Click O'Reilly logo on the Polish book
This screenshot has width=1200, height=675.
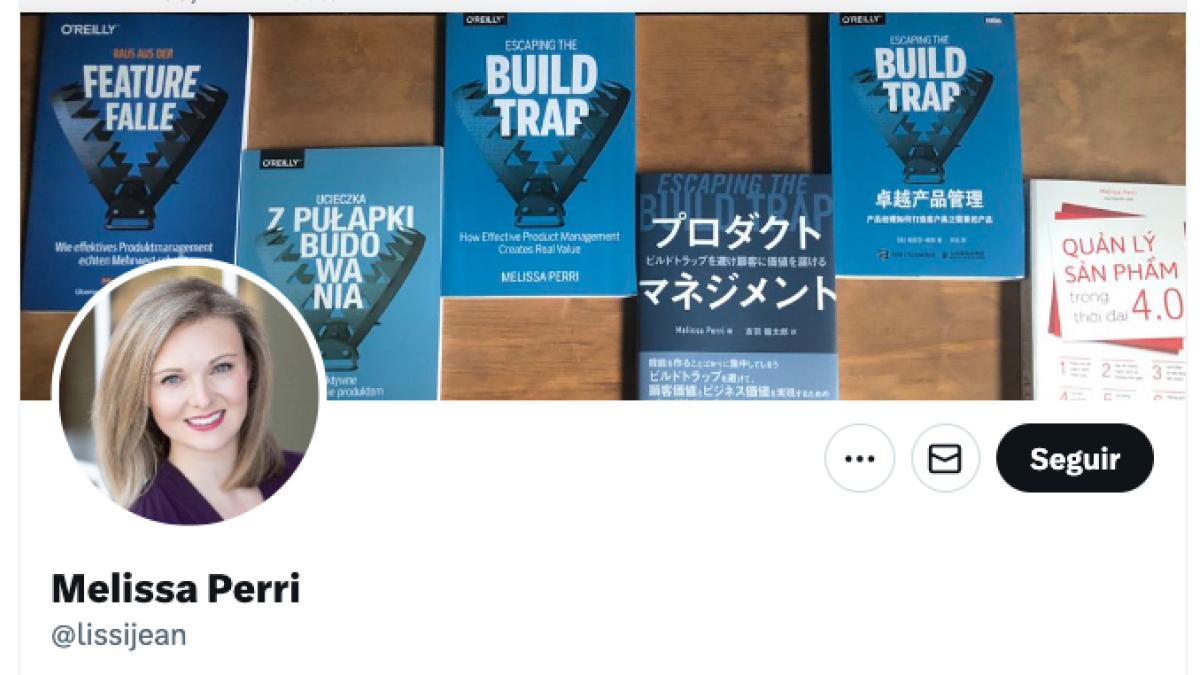pos(283,161)
